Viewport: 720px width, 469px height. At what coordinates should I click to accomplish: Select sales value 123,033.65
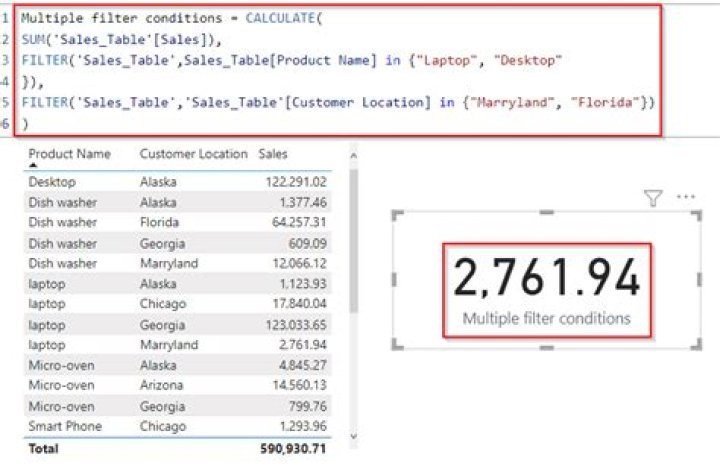point(296,325)
